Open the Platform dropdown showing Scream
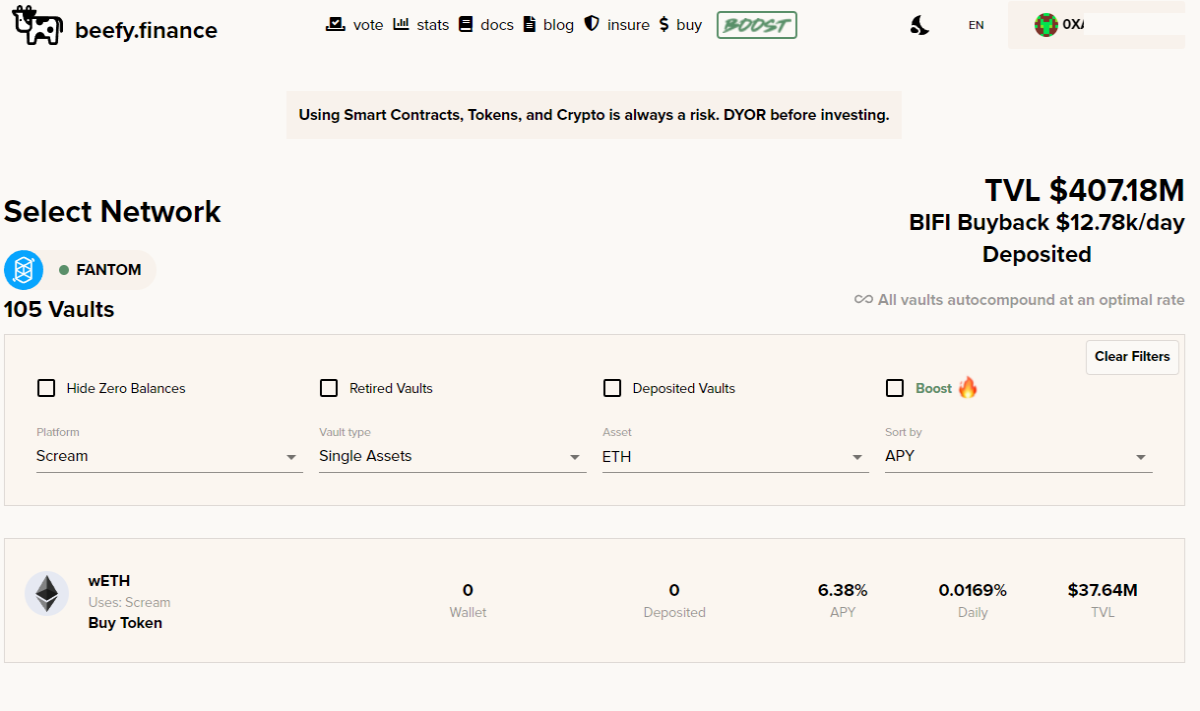The height and width of the screenshot is (711, 1200). point(169,456)
